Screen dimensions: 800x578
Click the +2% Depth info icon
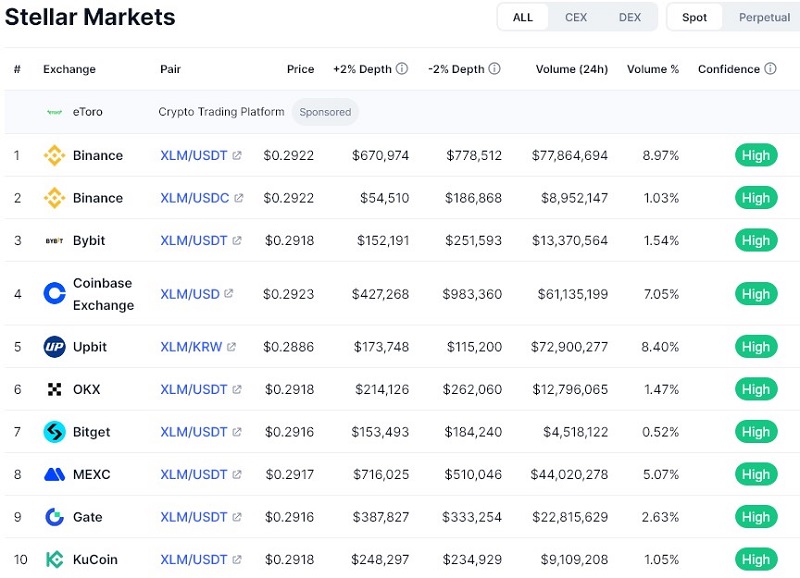pos(402,68)
